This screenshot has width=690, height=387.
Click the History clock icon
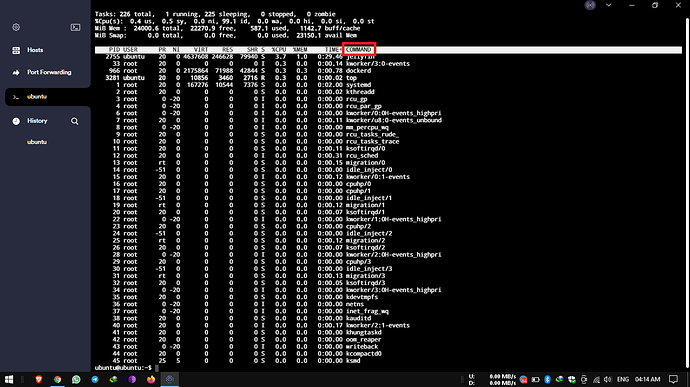[16, 121]
